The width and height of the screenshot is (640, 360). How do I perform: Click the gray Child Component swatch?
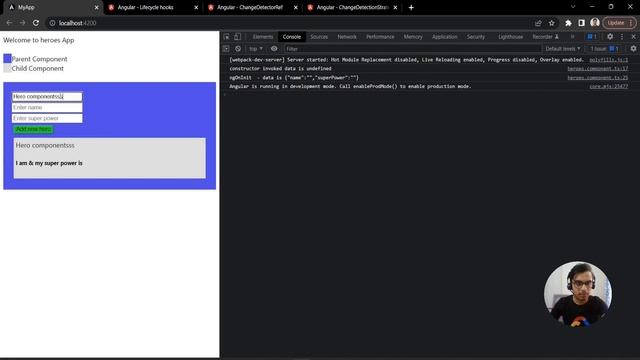[7, 68]
